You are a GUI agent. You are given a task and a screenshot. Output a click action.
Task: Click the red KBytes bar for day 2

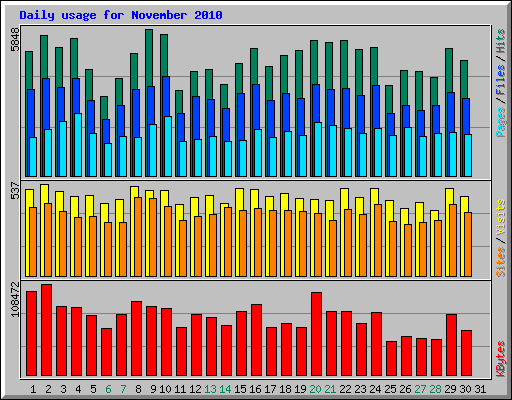47,330
